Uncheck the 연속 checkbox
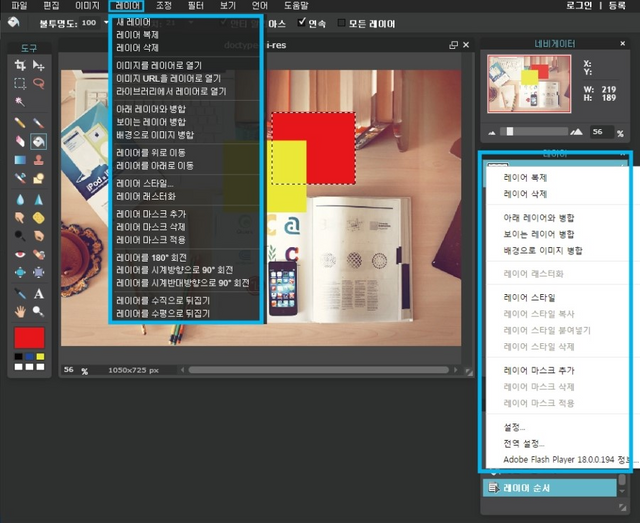The height and width of the screenshot is (523, 640). point(302,22)
